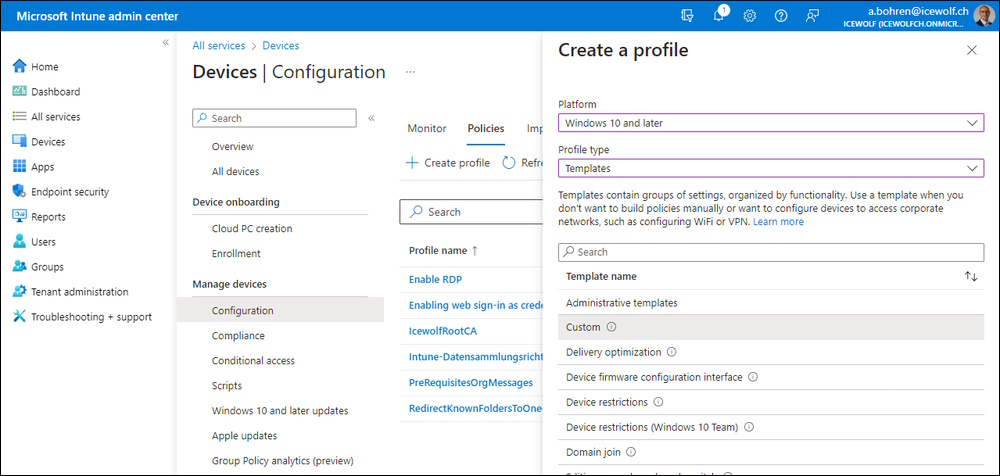This screenshot has height=476, width=1000.
Task: Select the Delivery optimization template
Action: click(x=771, y=352)
